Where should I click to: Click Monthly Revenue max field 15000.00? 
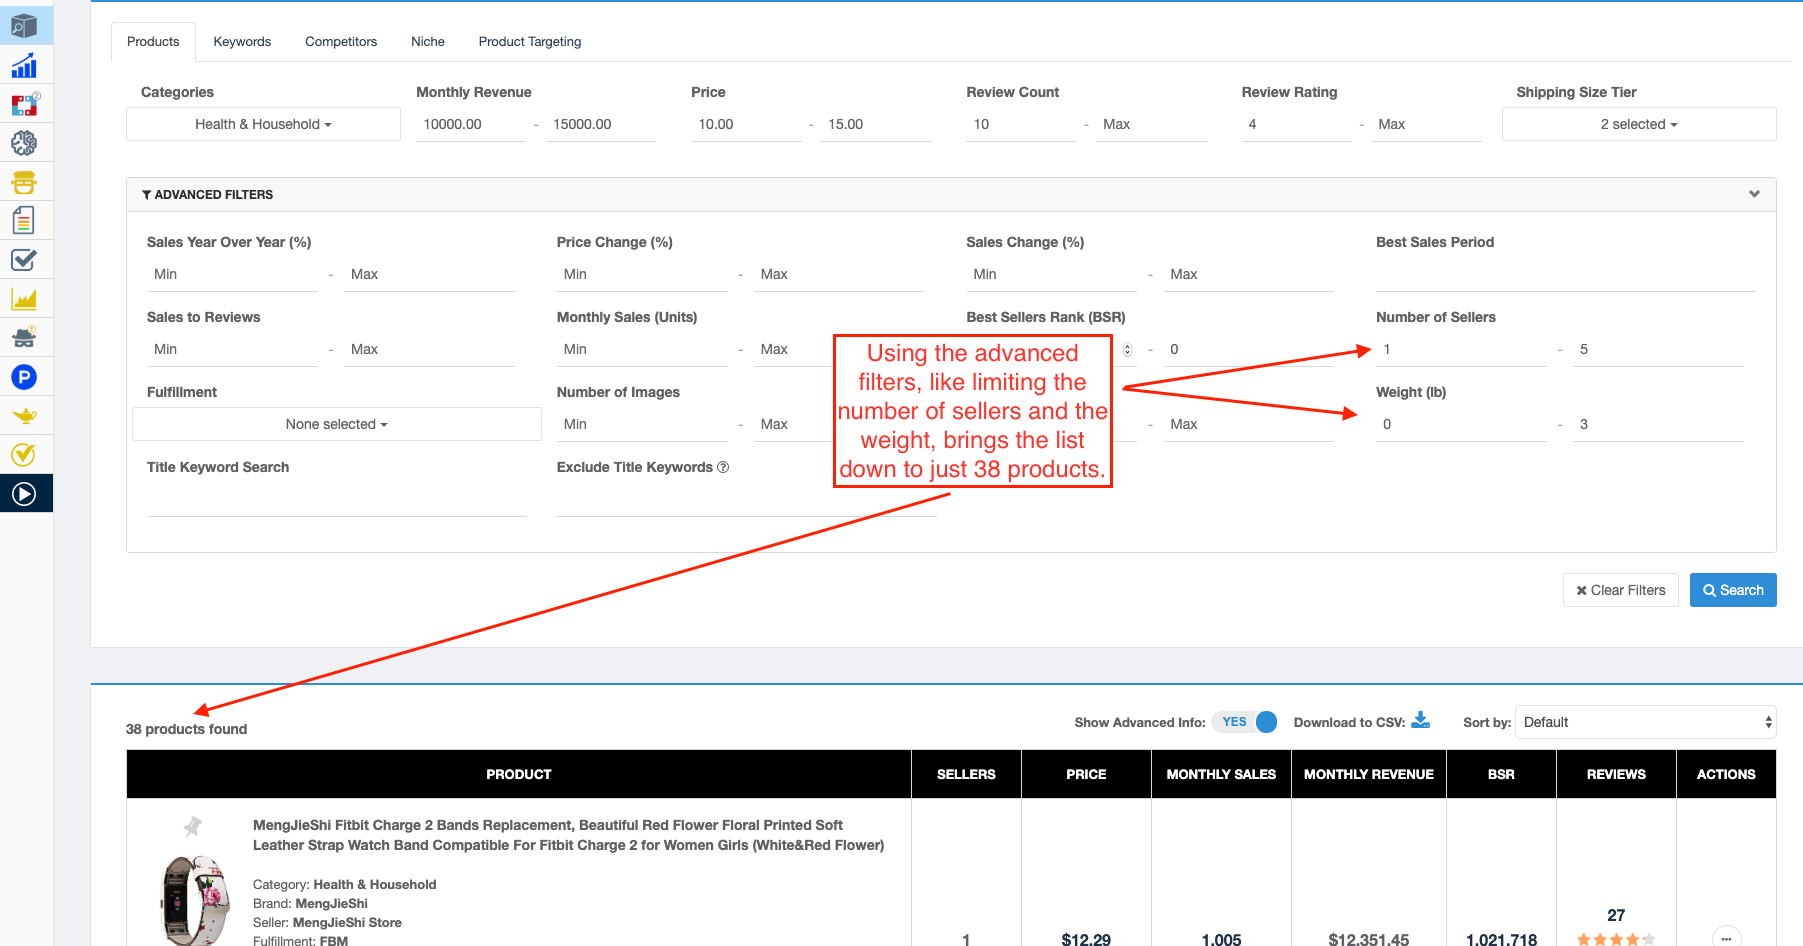point(601,124)
